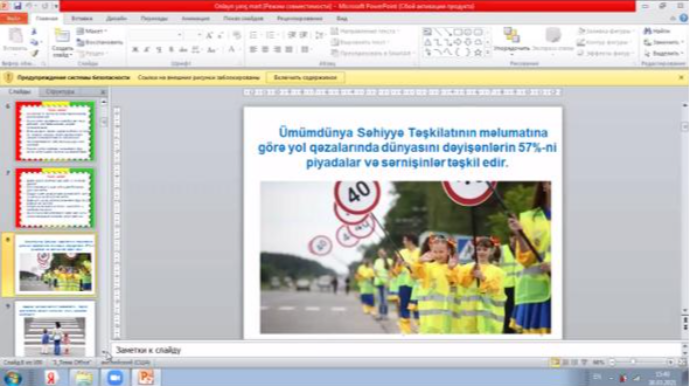
Task: Open the Показ слайдов ribbon tab
Action: coord(243,18)
